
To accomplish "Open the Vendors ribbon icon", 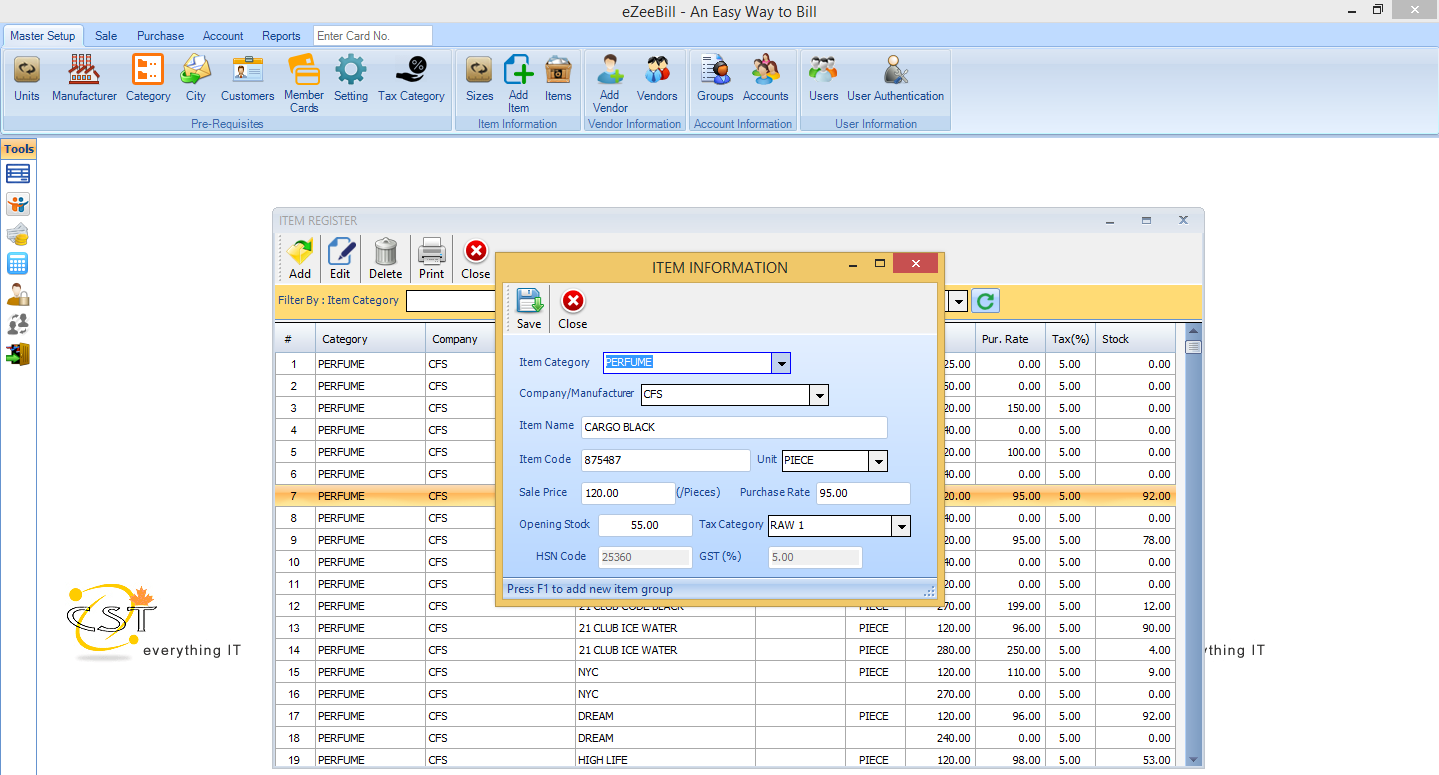I will [657, 79].
